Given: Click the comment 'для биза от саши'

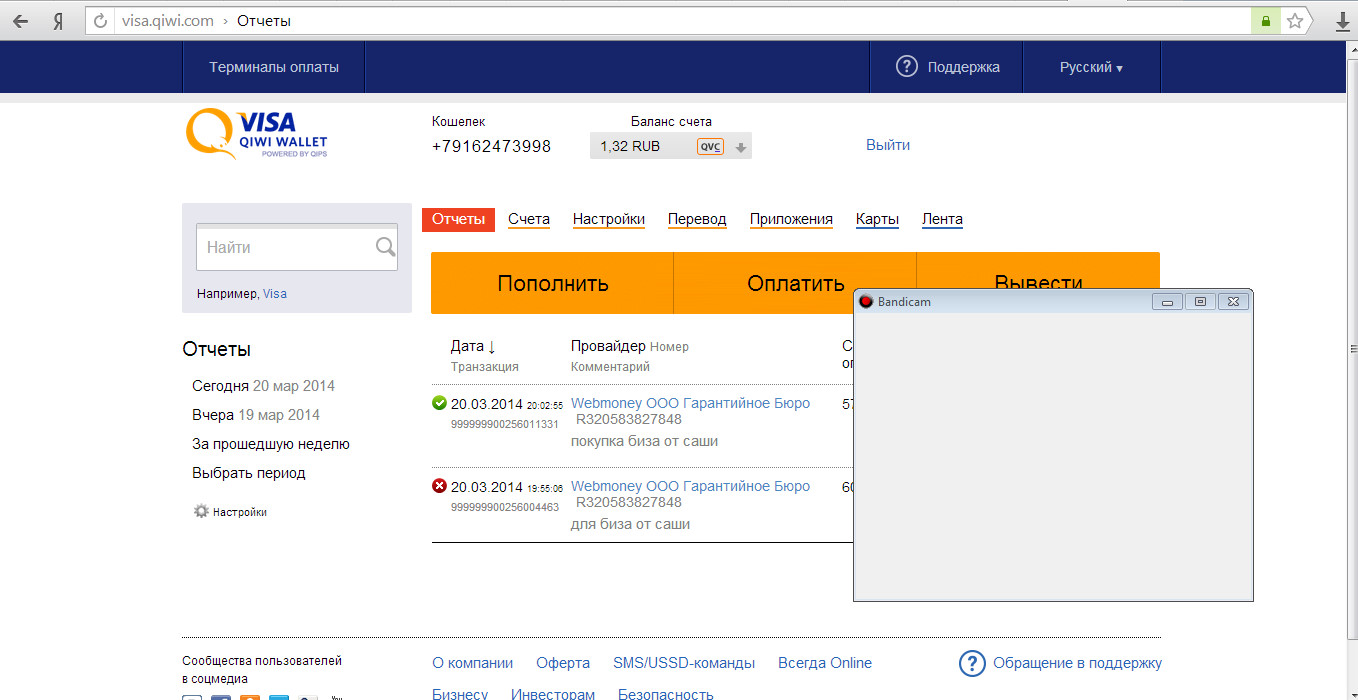Looking at the screenshot, I should pos(630,524).
